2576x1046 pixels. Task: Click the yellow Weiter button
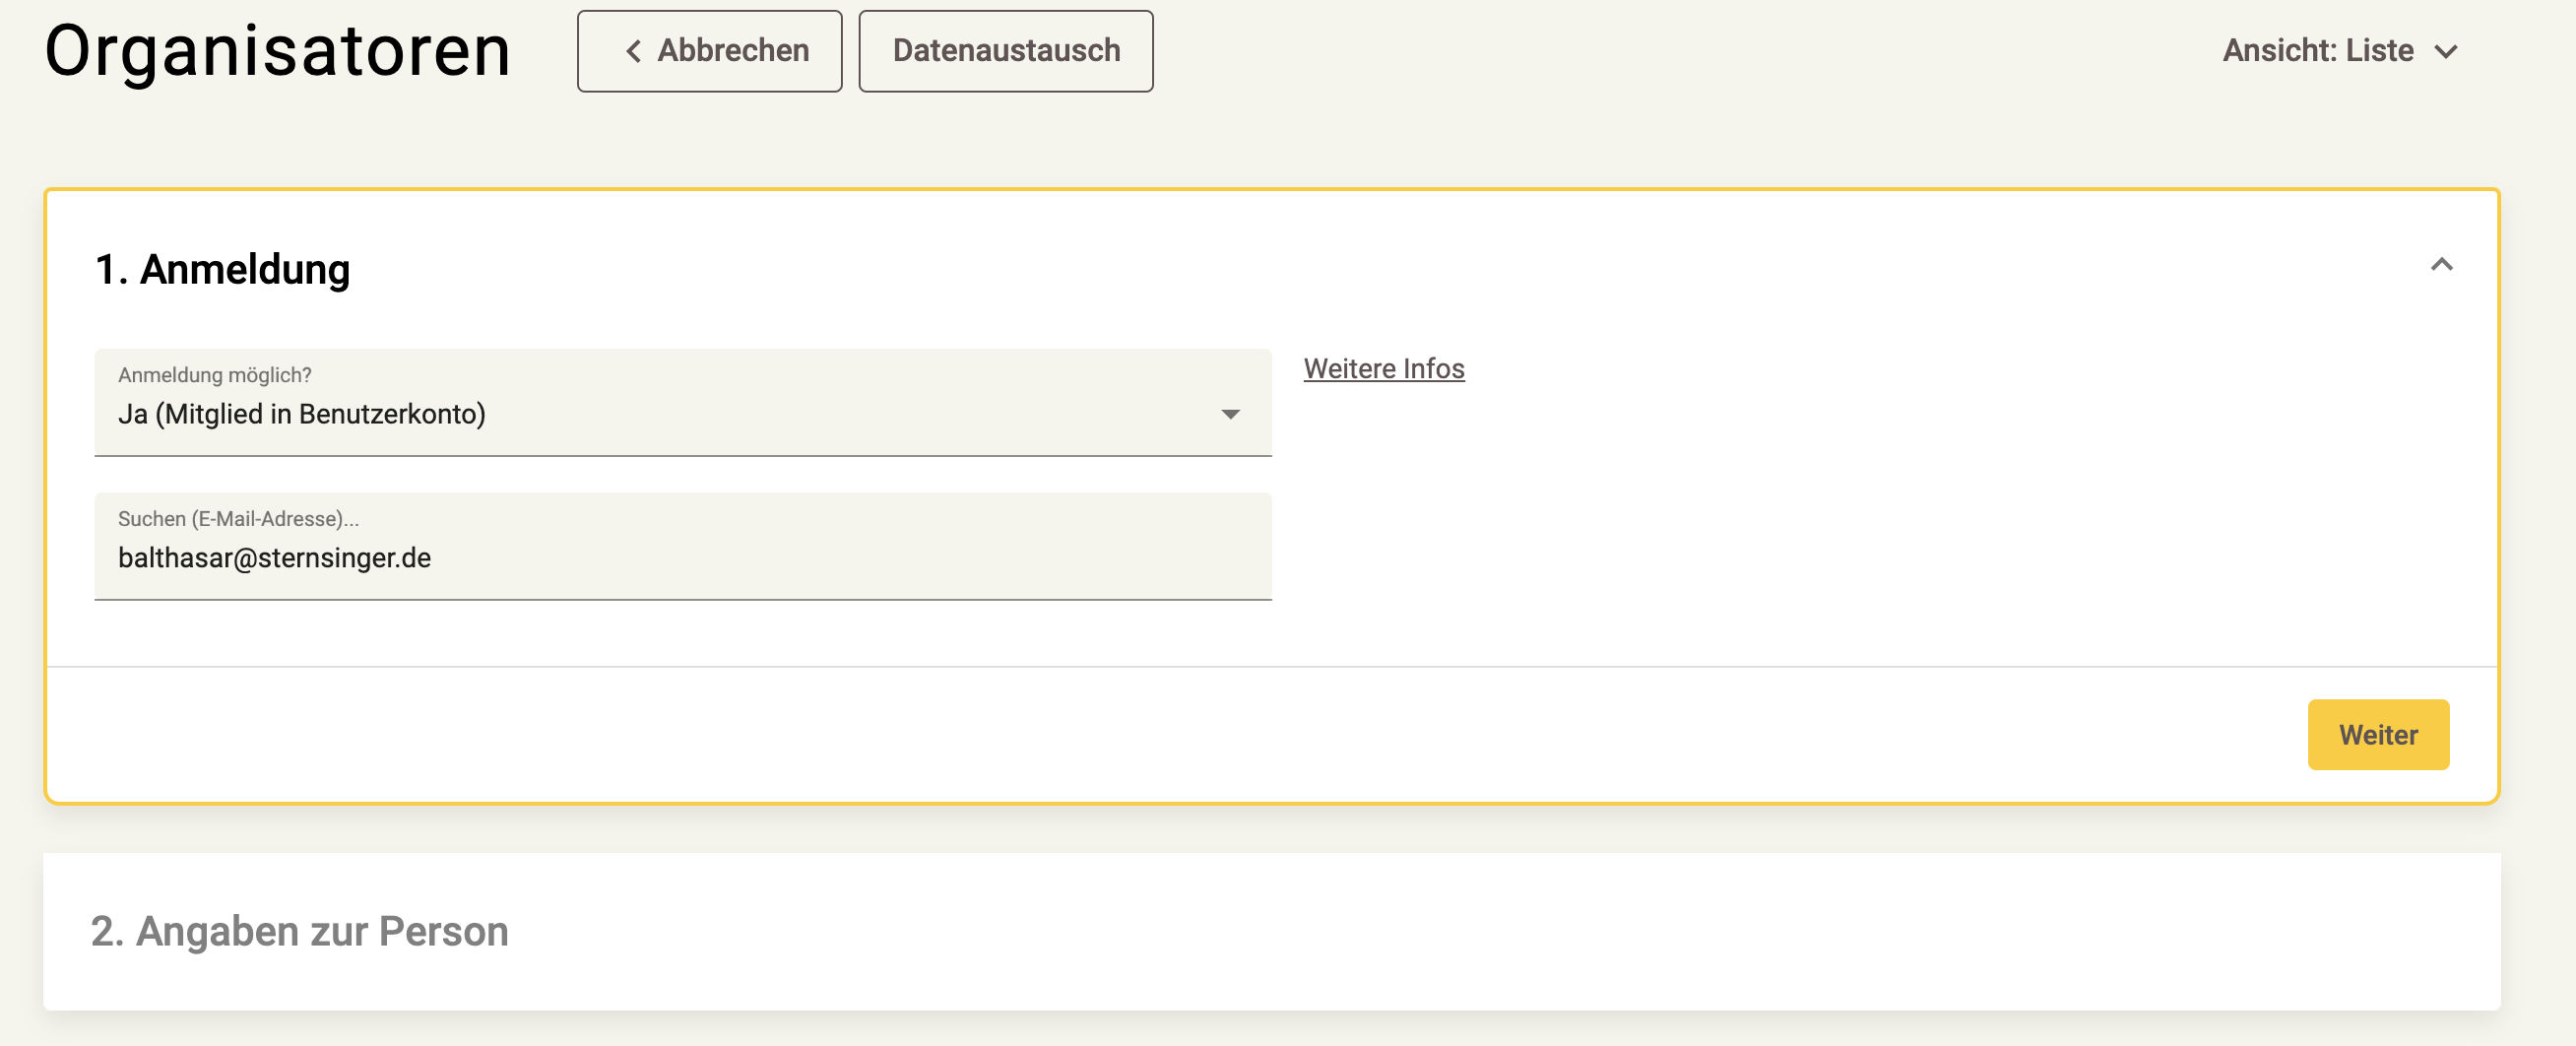(2377, 735)
